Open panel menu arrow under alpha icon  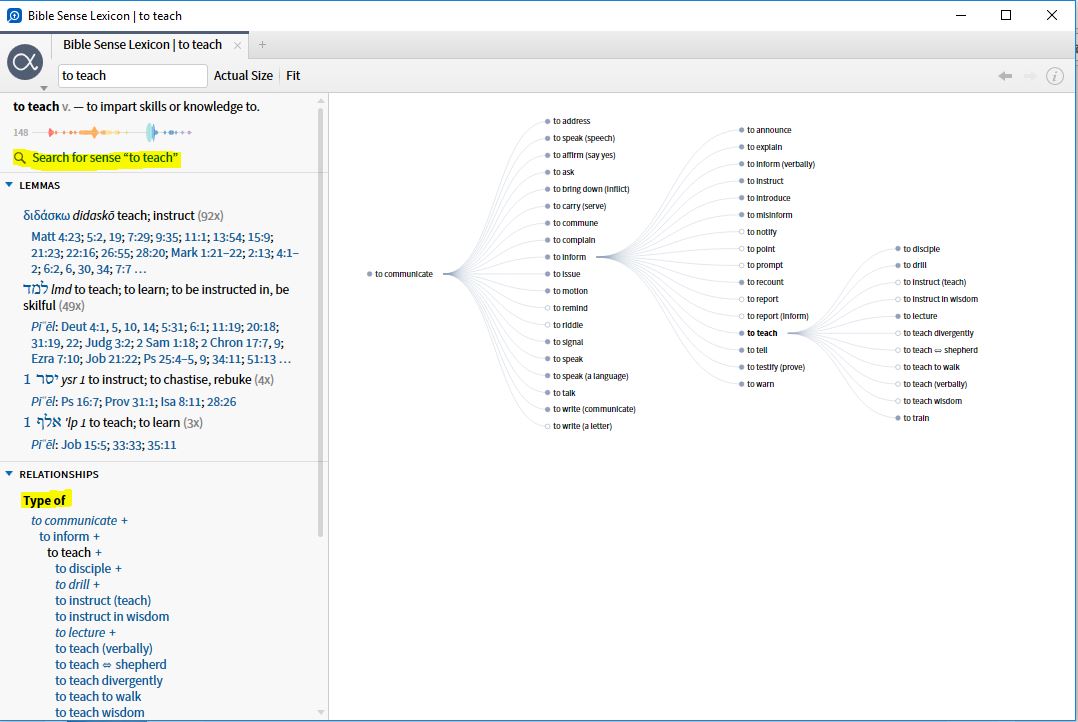(44, 88)
